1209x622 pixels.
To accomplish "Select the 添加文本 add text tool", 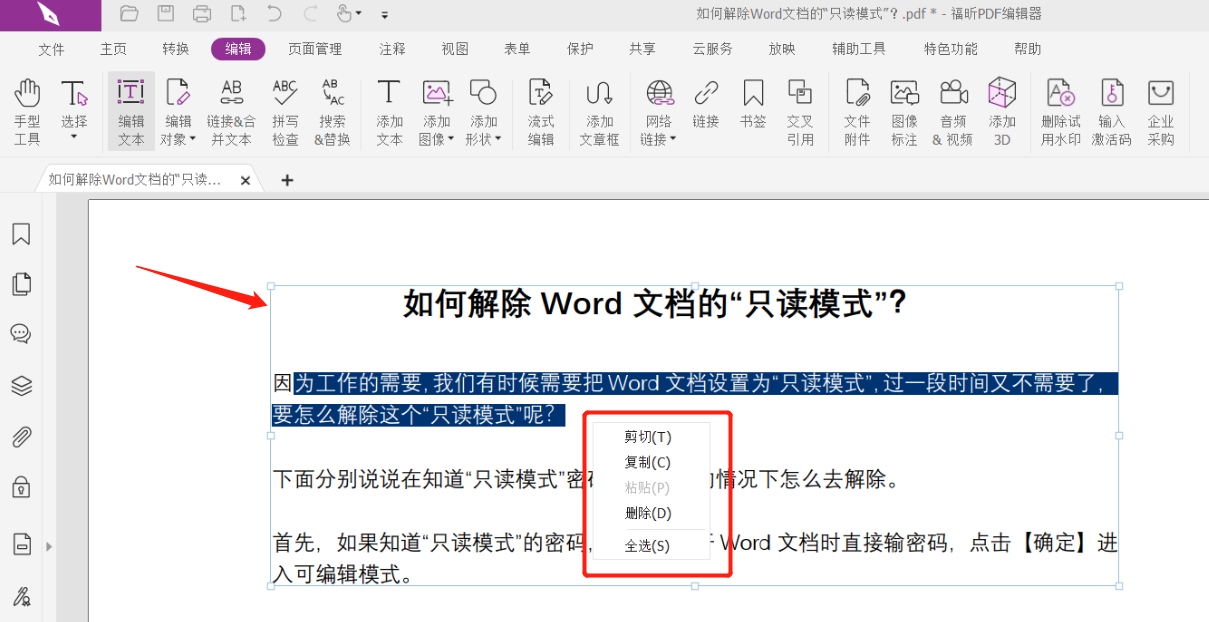I will click(x=389, y=110).
